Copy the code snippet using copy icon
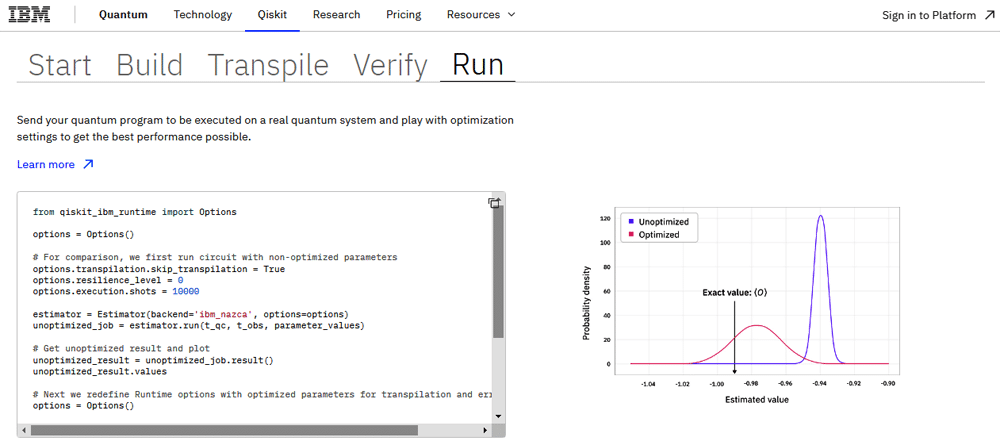Viewport: 1000px width, 441px height. coord(494,203)
